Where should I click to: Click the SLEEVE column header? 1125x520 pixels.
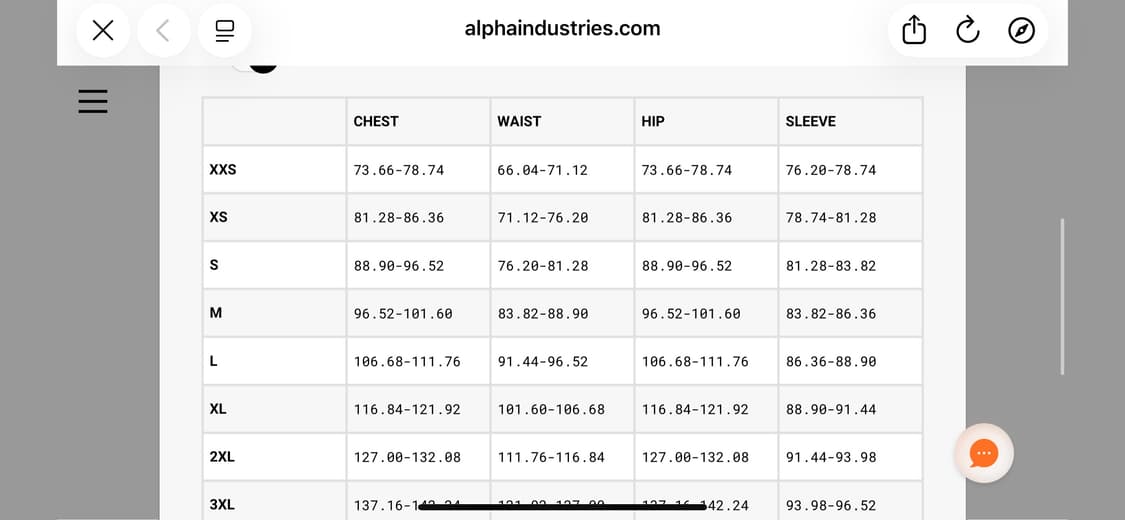(x=810, y=121)
